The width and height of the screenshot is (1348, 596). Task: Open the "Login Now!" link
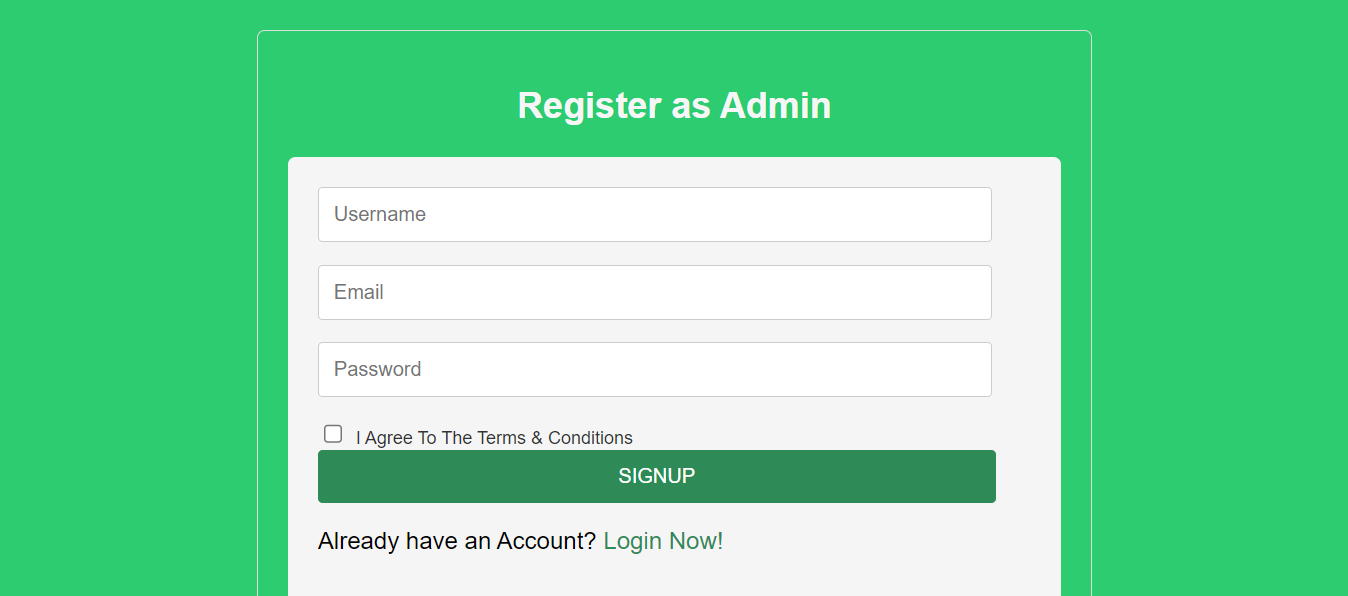tap(663, 541)
